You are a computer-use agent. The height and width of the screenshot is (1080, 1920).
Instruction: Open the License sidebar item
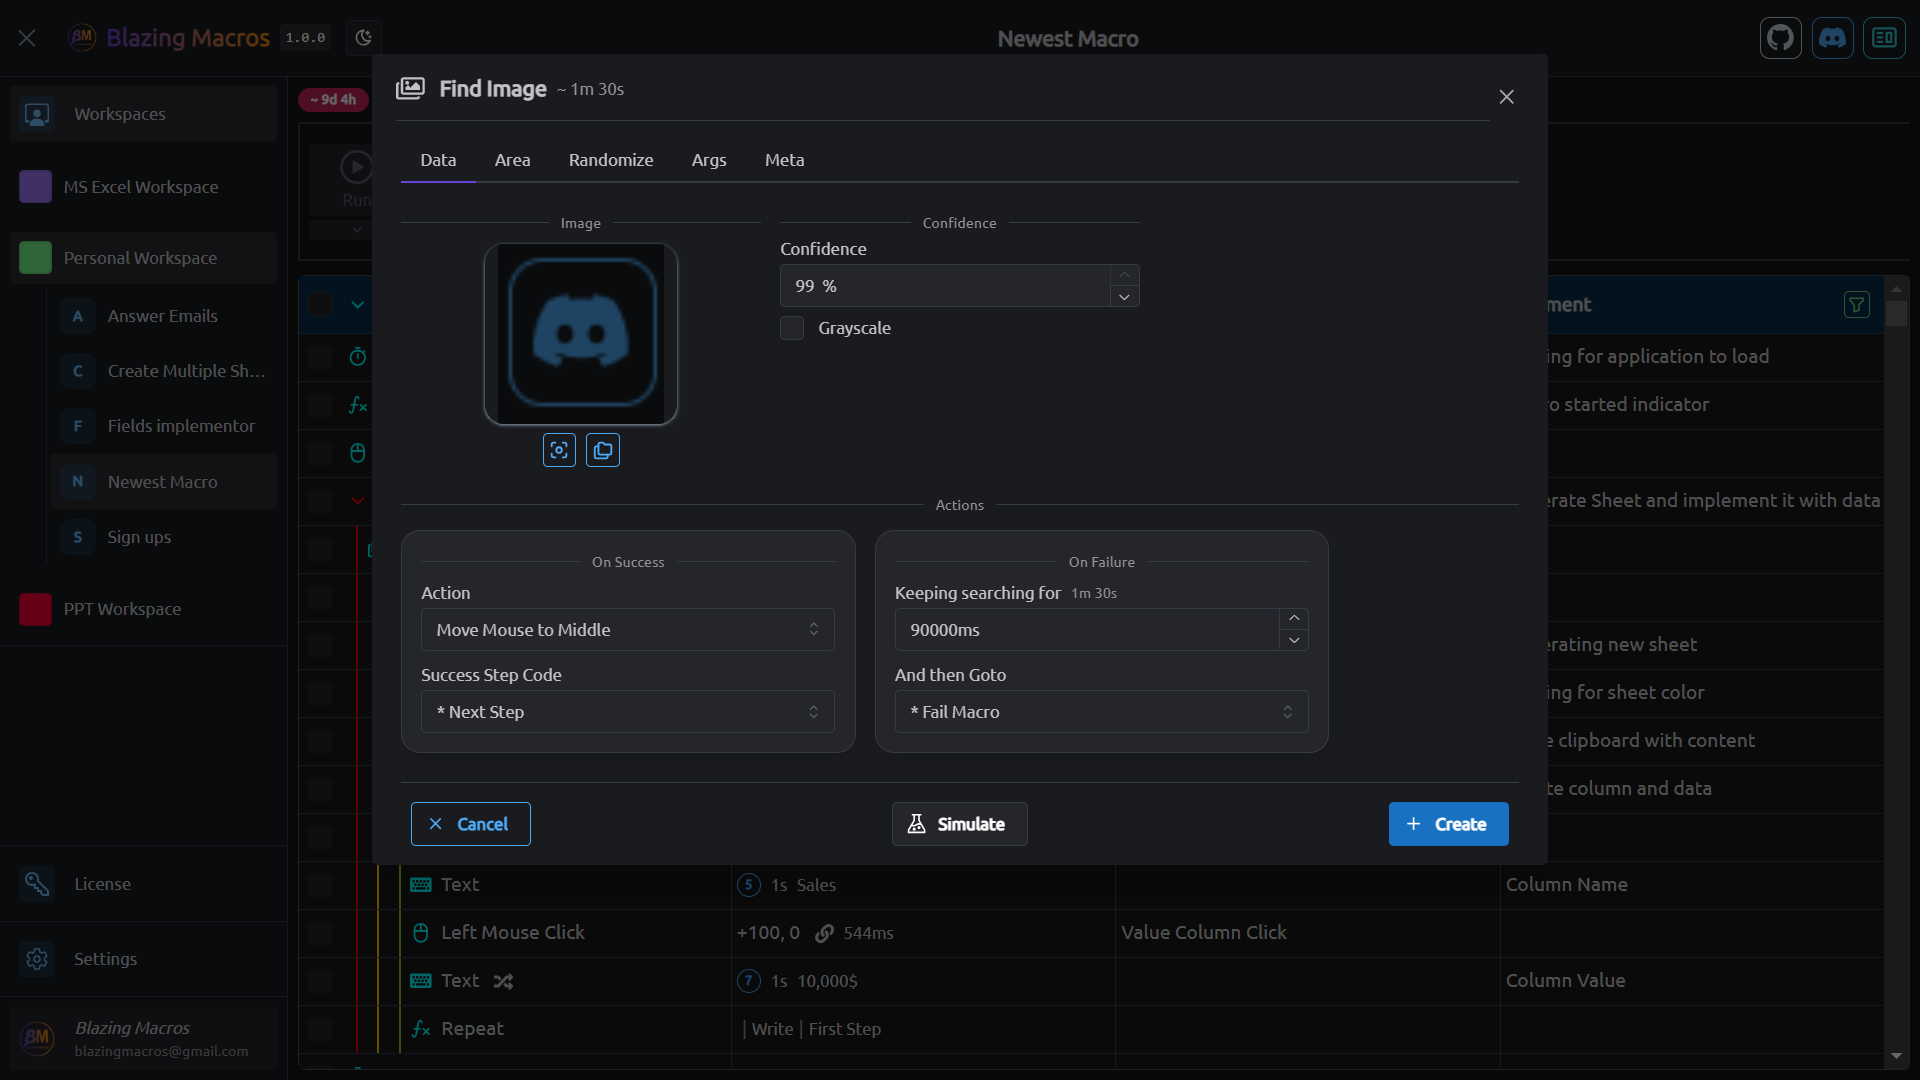tap(102, 884)
